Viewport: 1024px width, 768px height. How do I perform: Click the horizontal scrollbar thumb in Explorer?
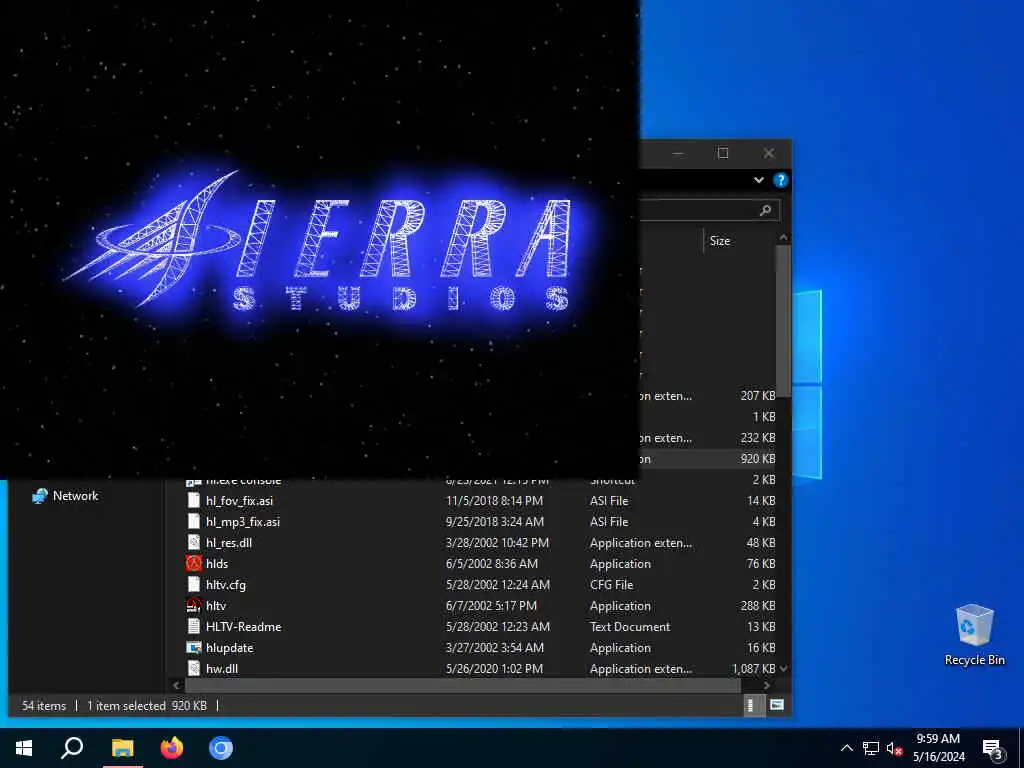pos(462,685)
